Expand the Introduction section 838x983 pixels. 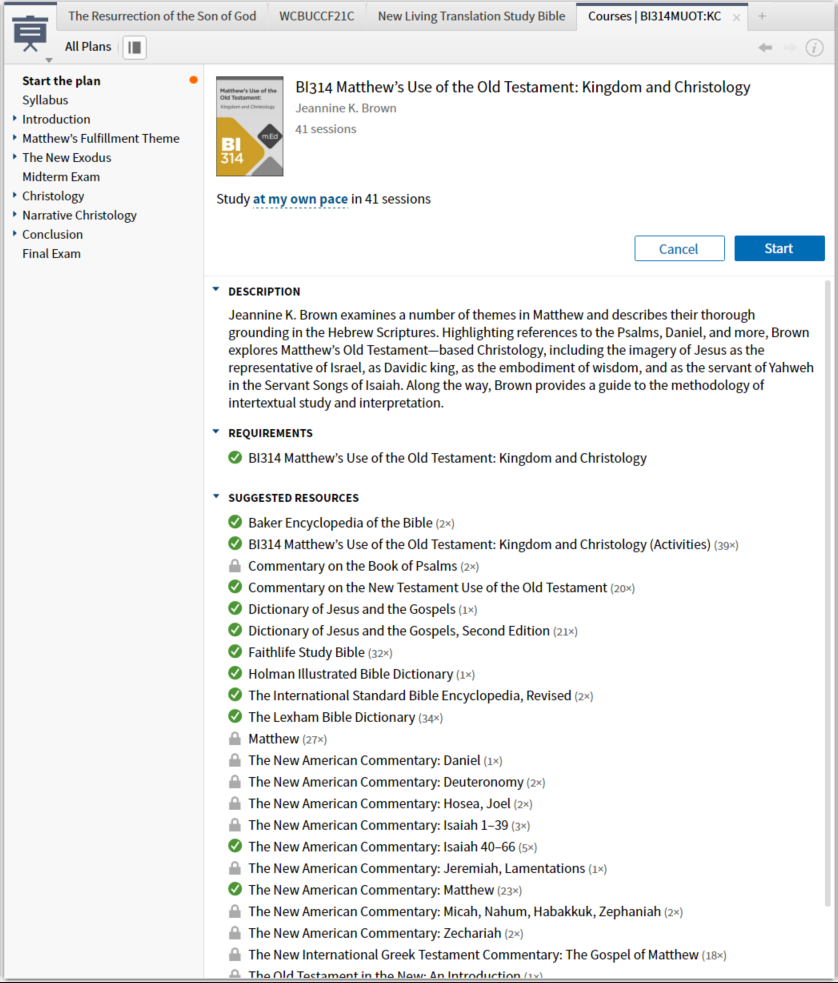(x=14, y=118)
